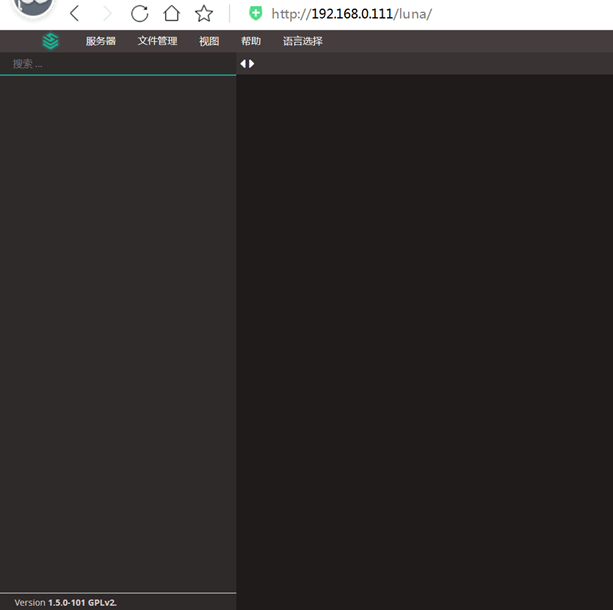This screenshot has width=613, height=610.
Task: Focus the 搜索 search field
Action: pyautogui.click(x=118, y=64)
